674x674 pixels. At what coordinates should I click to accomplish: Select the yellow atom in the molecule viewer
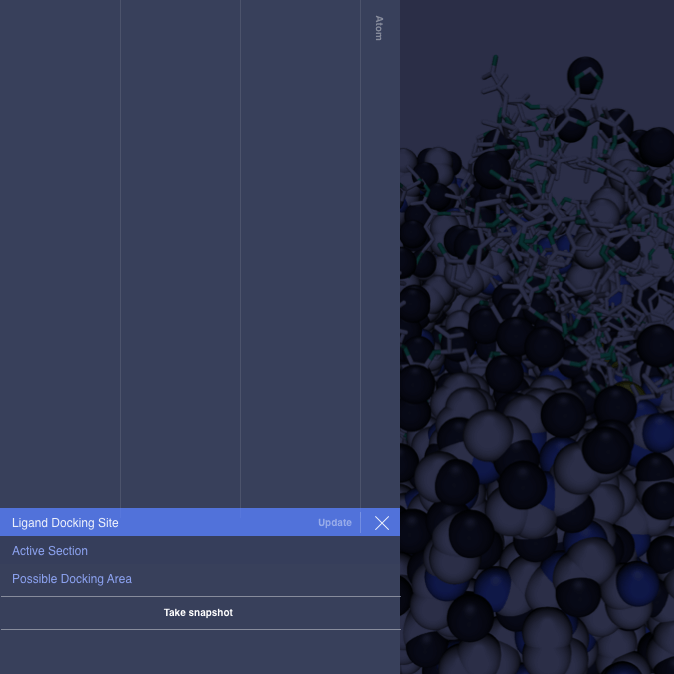tap(628, 390)
